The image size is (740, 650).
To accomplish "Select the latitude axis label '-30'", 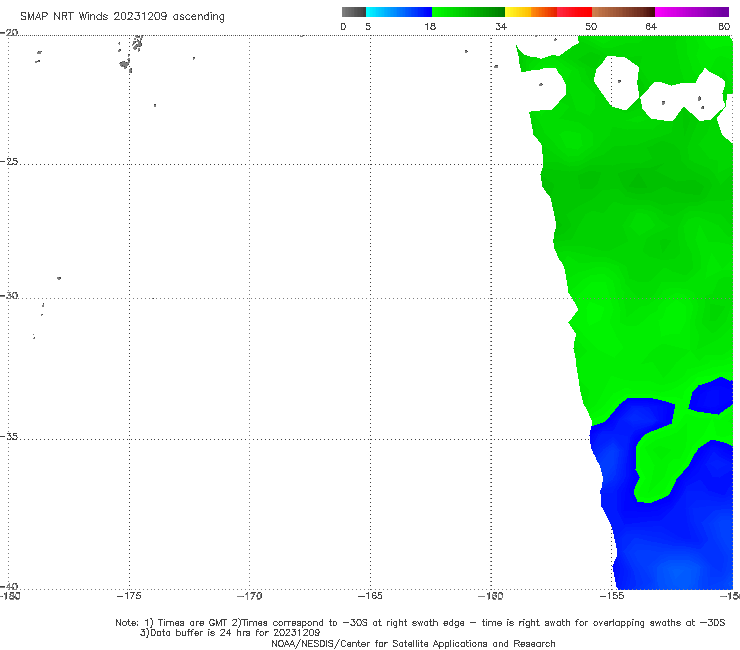I will pos(9,296).
